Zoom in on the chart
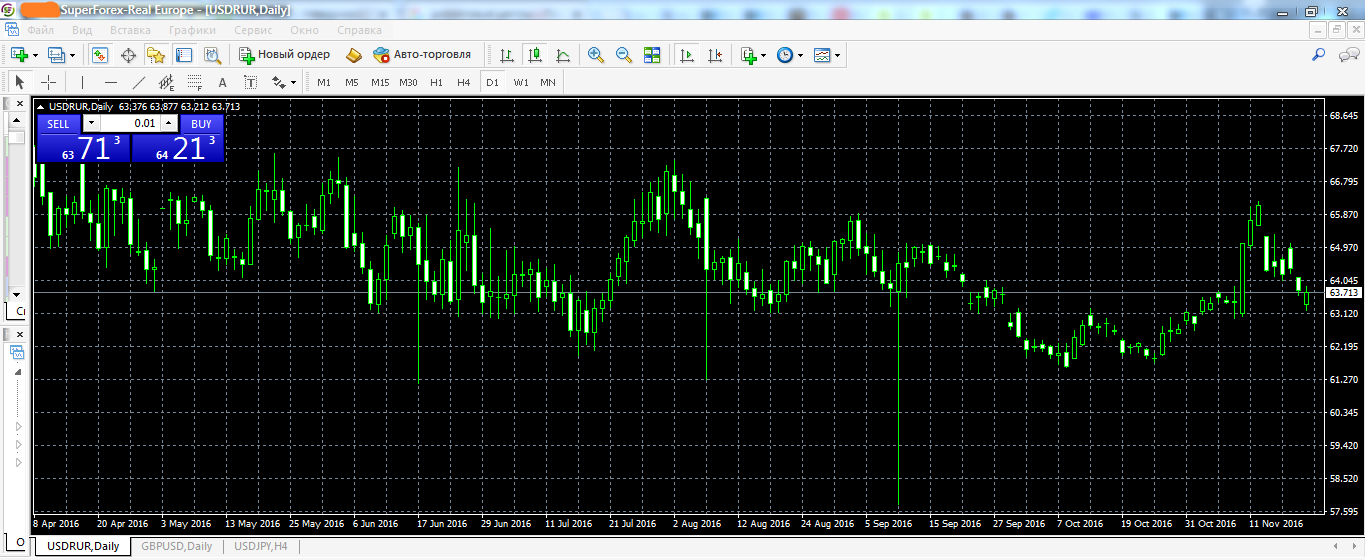This screenshot has width=1365, height=560. (596, 55)
